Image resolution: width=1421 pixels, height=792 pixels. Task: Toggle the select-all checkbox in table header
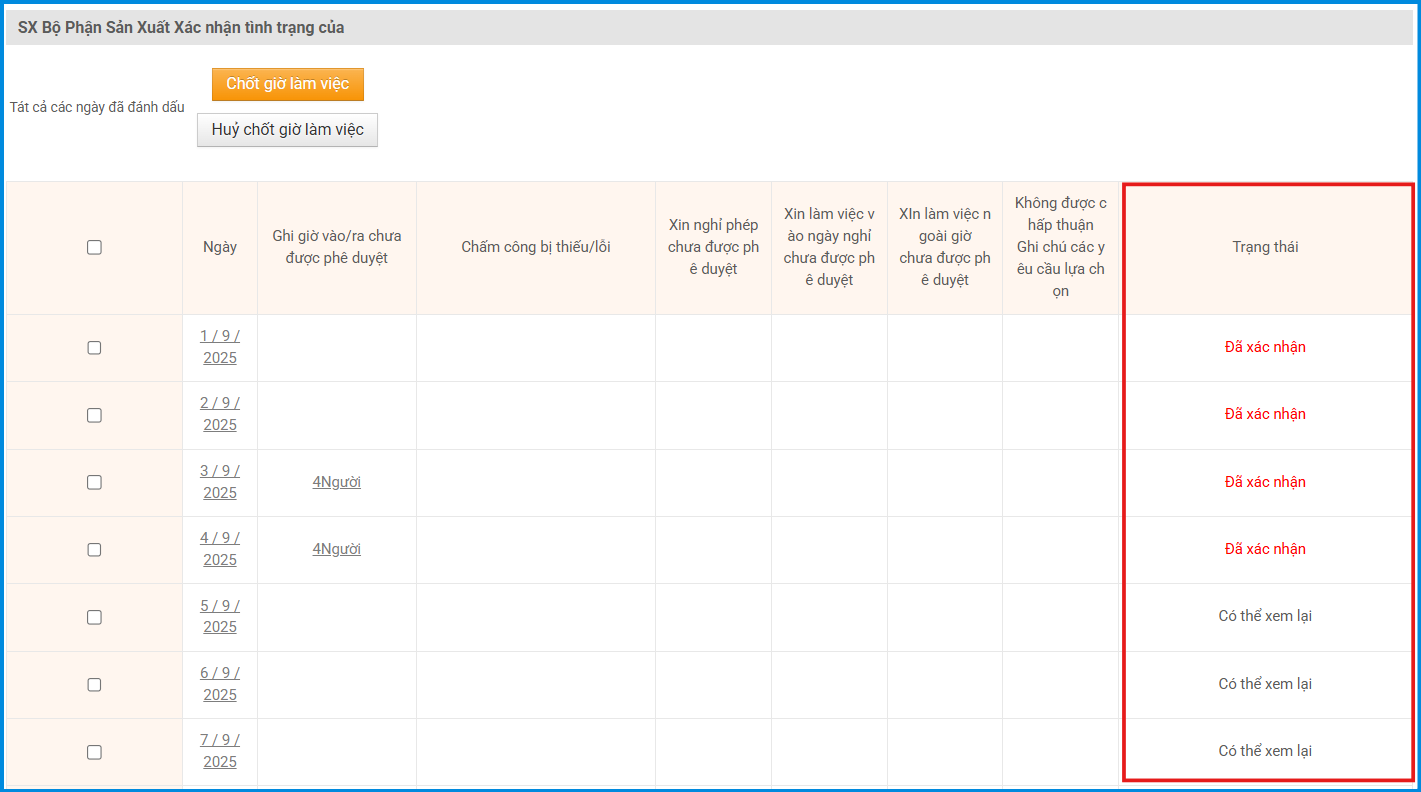(94, 247)
